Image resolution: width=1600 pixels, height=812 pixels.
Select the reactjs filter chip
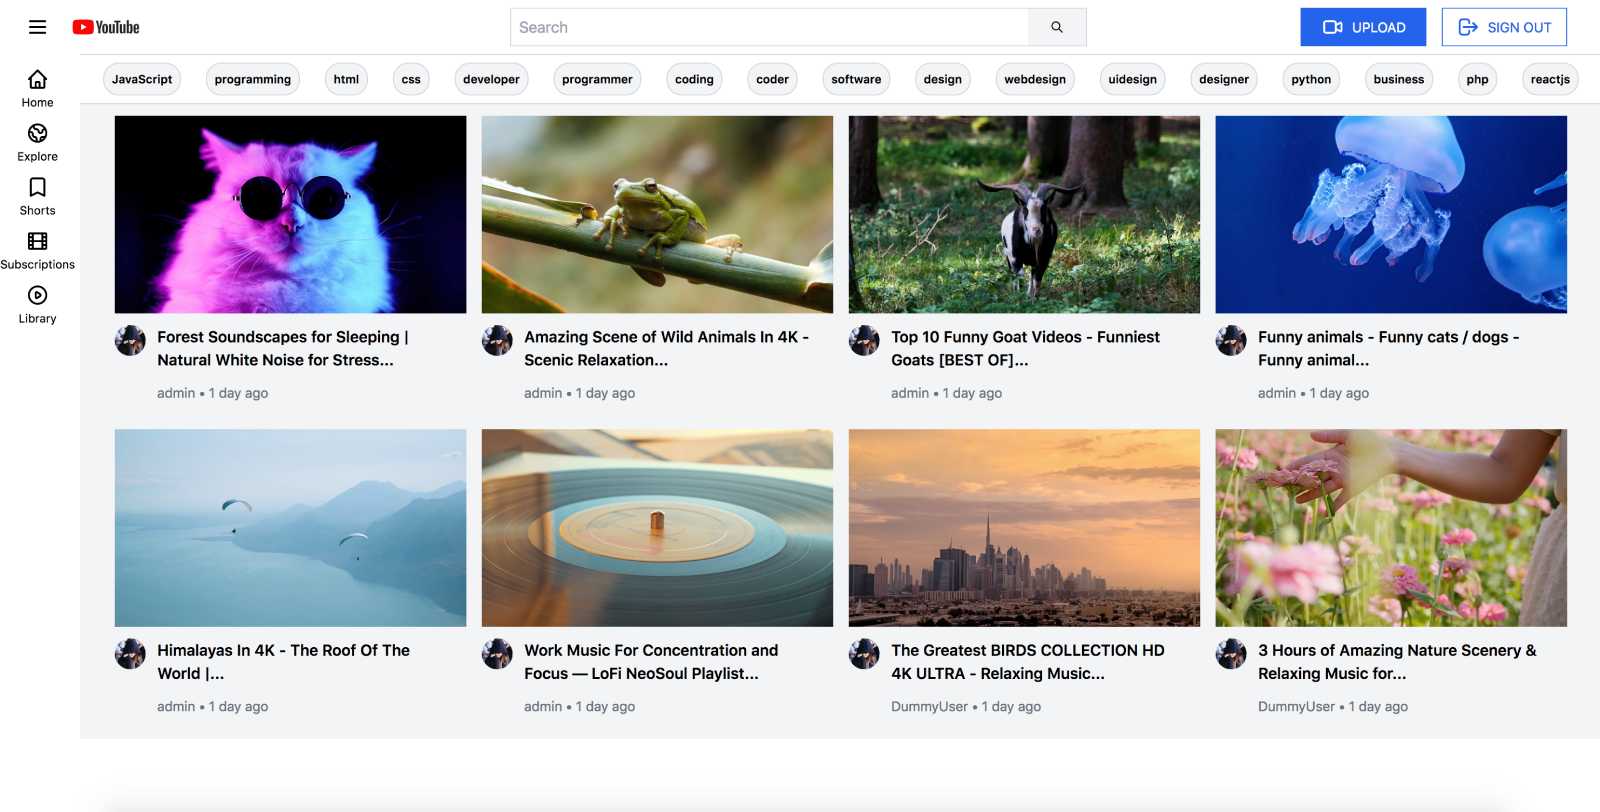click(1549, 79)
